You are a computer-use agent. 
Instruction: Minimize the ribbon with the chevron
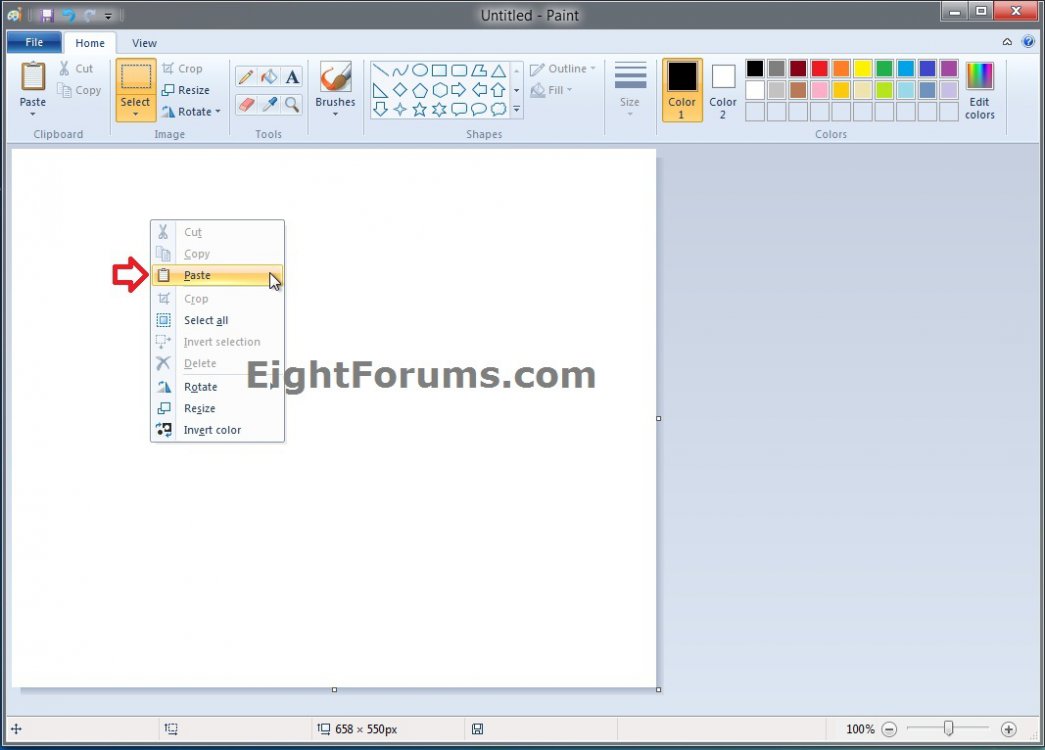pos(1007,42)
